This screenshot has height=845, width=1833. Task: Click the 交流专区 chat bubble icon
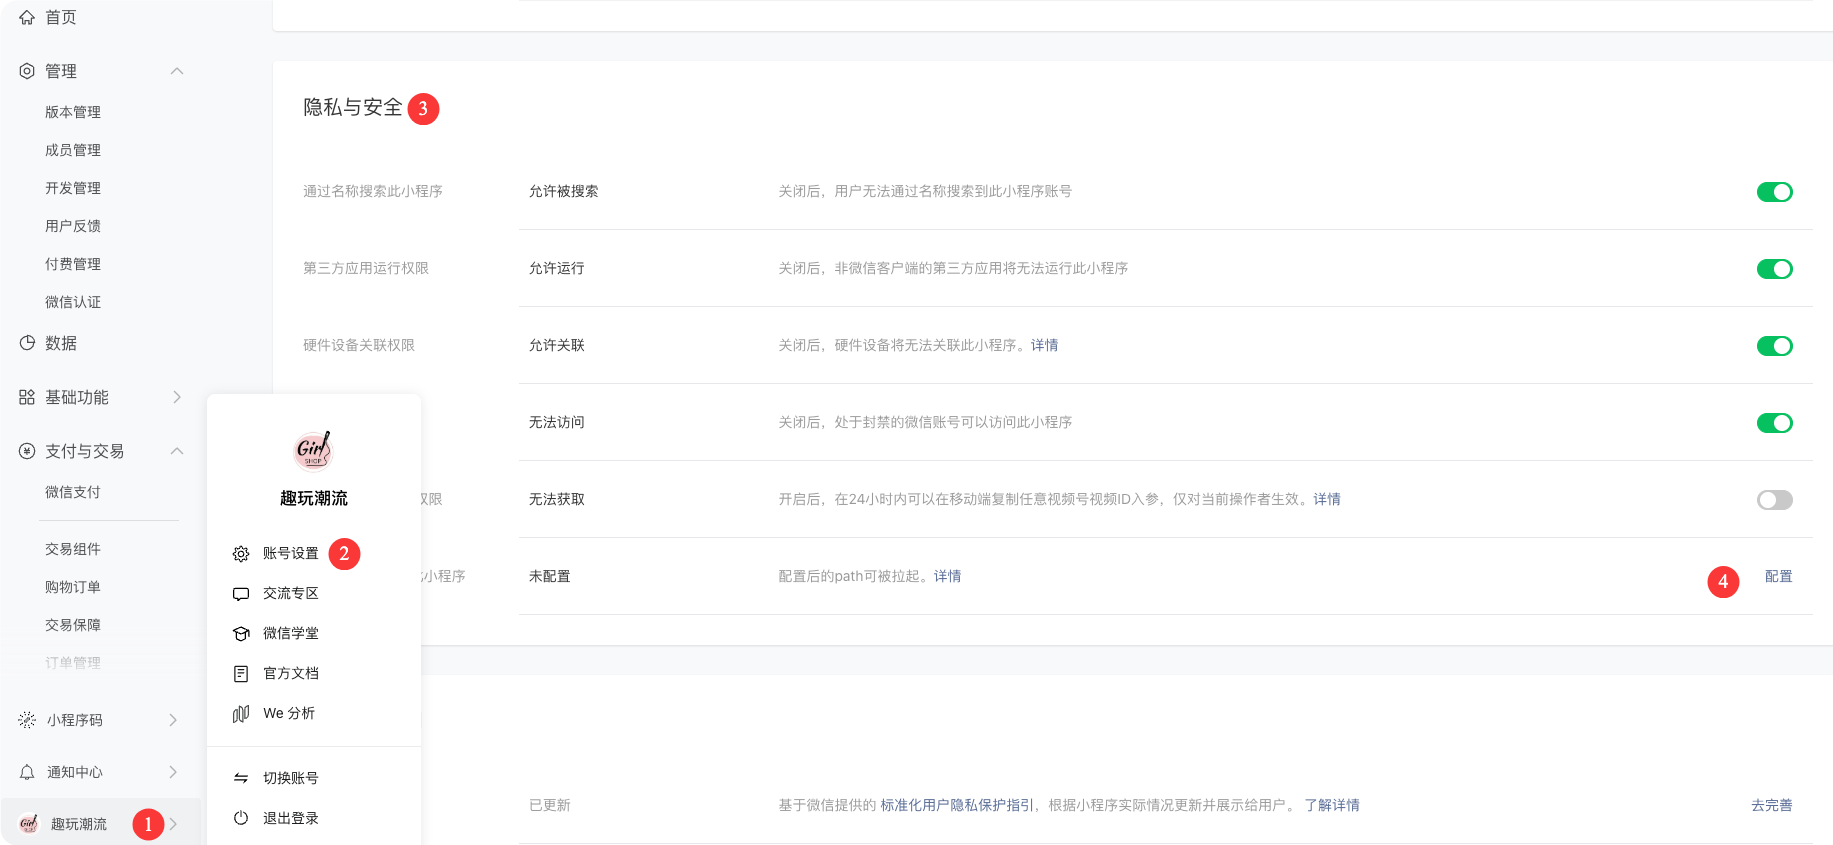pos(241,594)
